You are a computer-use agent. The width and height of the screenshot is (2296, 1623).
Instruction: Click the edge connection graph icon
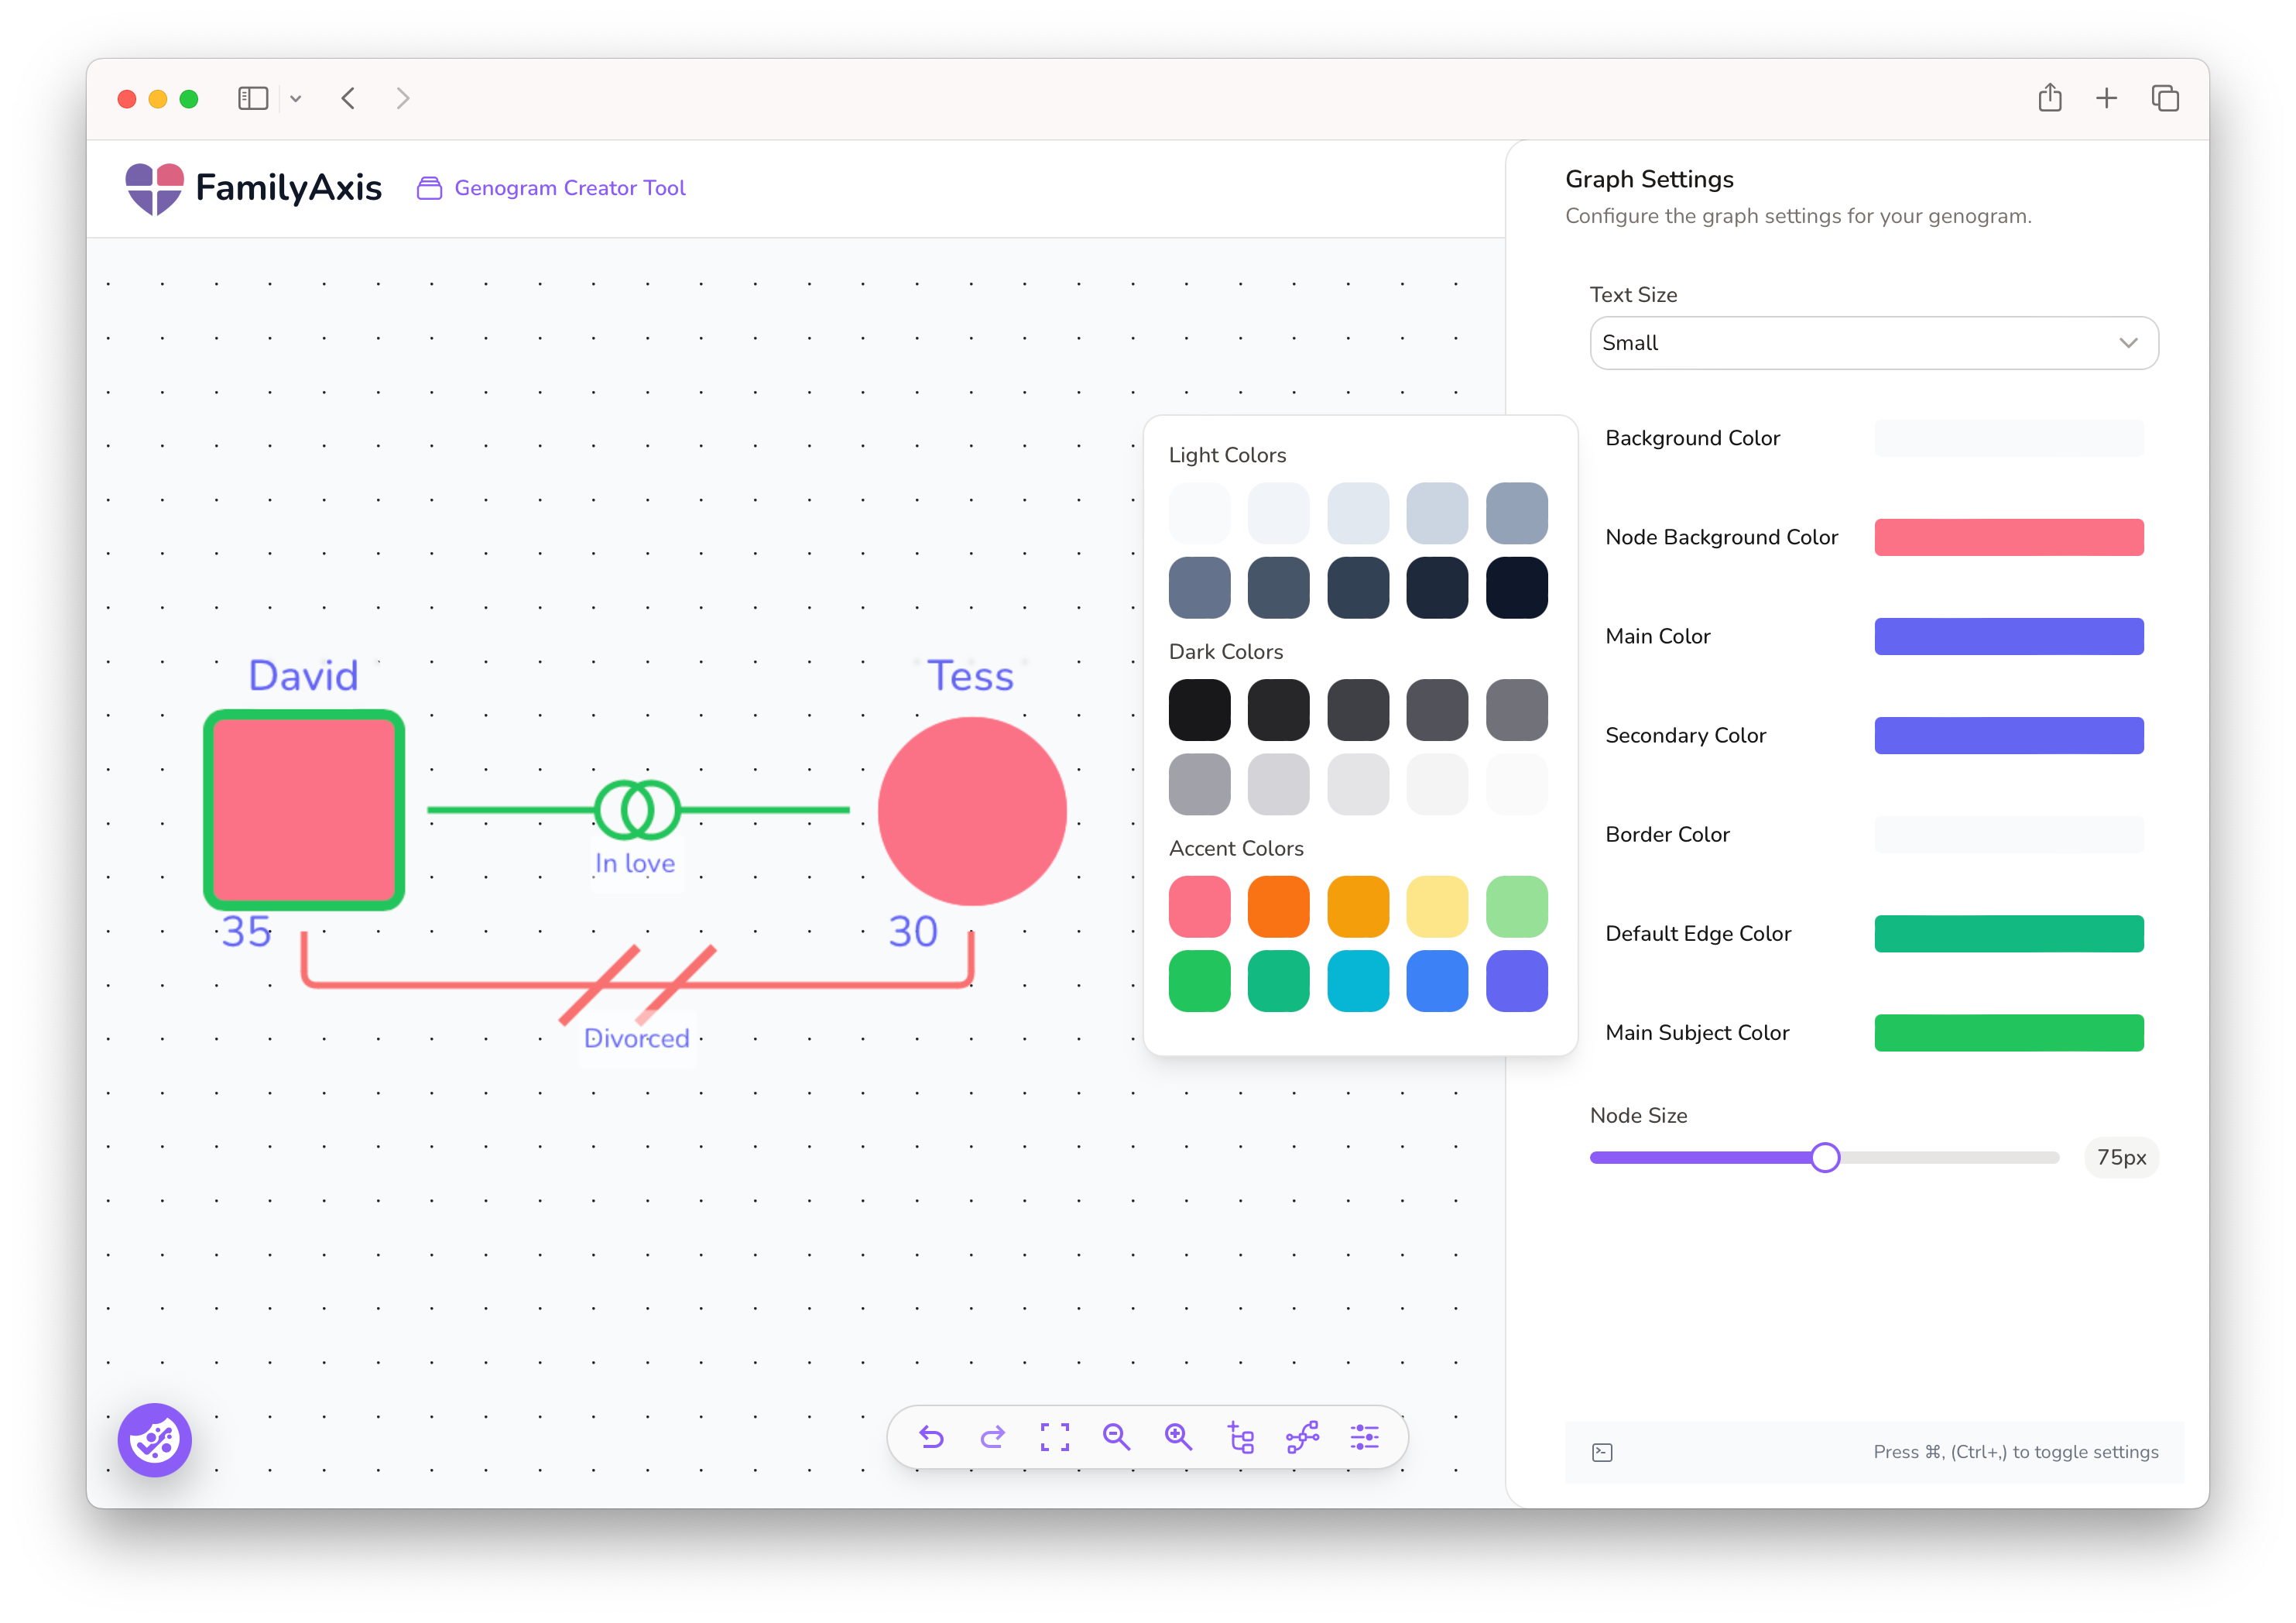click(x=1302, y=1437)
